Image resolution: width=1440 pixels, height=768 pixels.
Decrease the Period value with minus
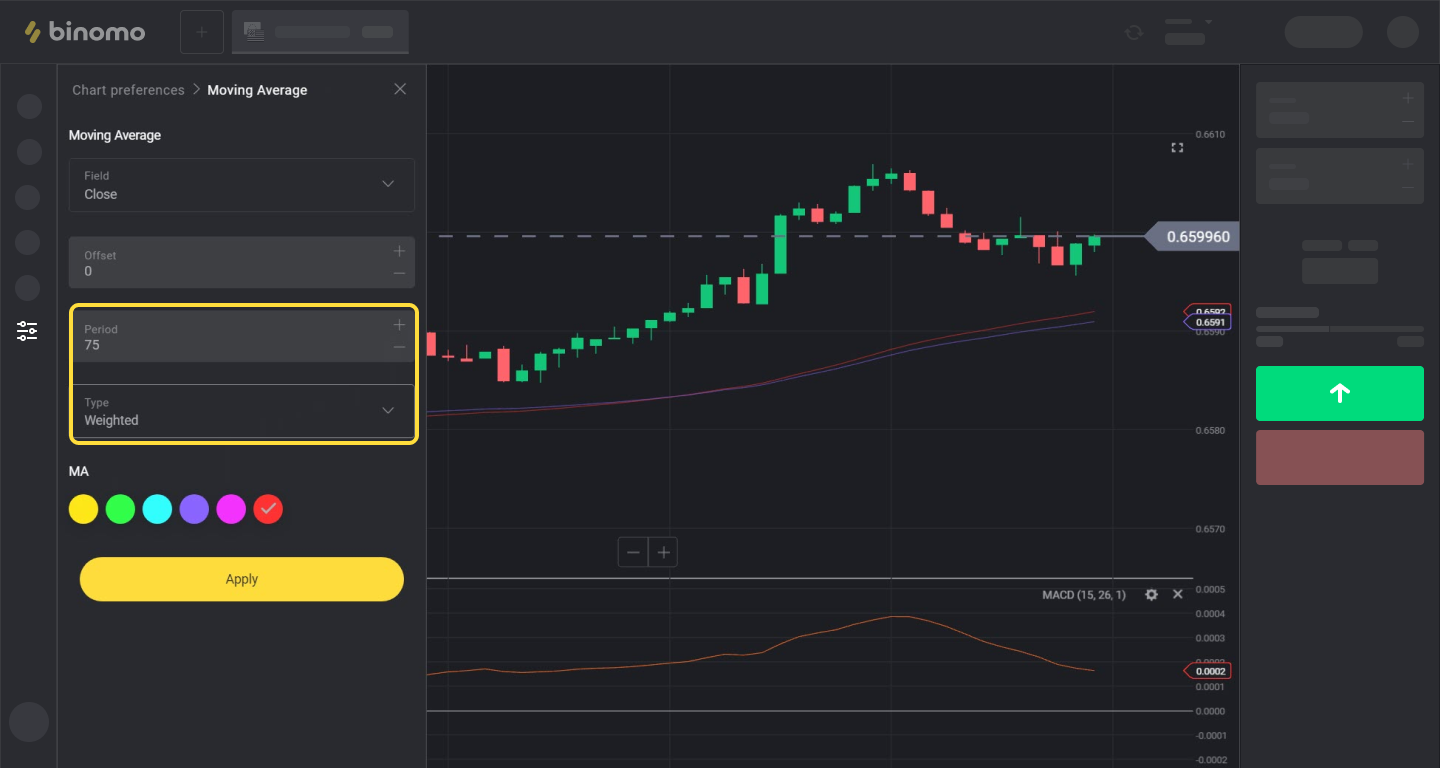[x=399, y=347]
